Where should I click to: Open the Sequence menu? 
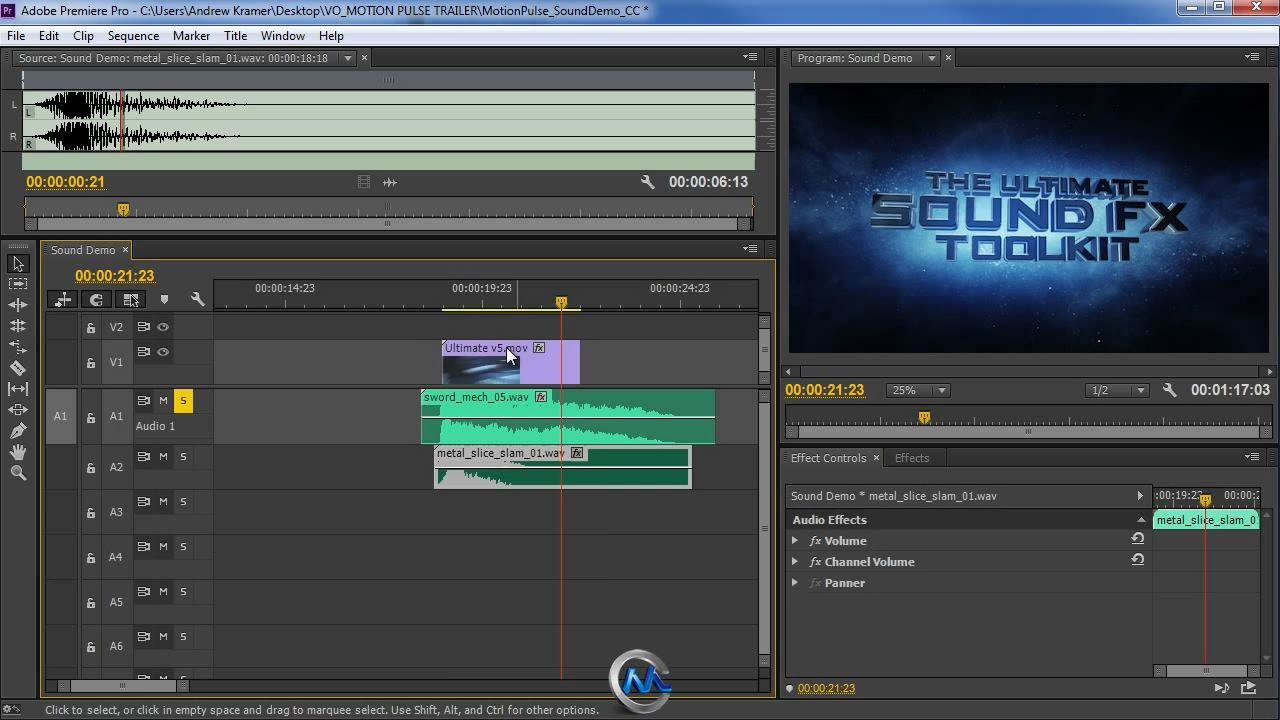[133, 35]
